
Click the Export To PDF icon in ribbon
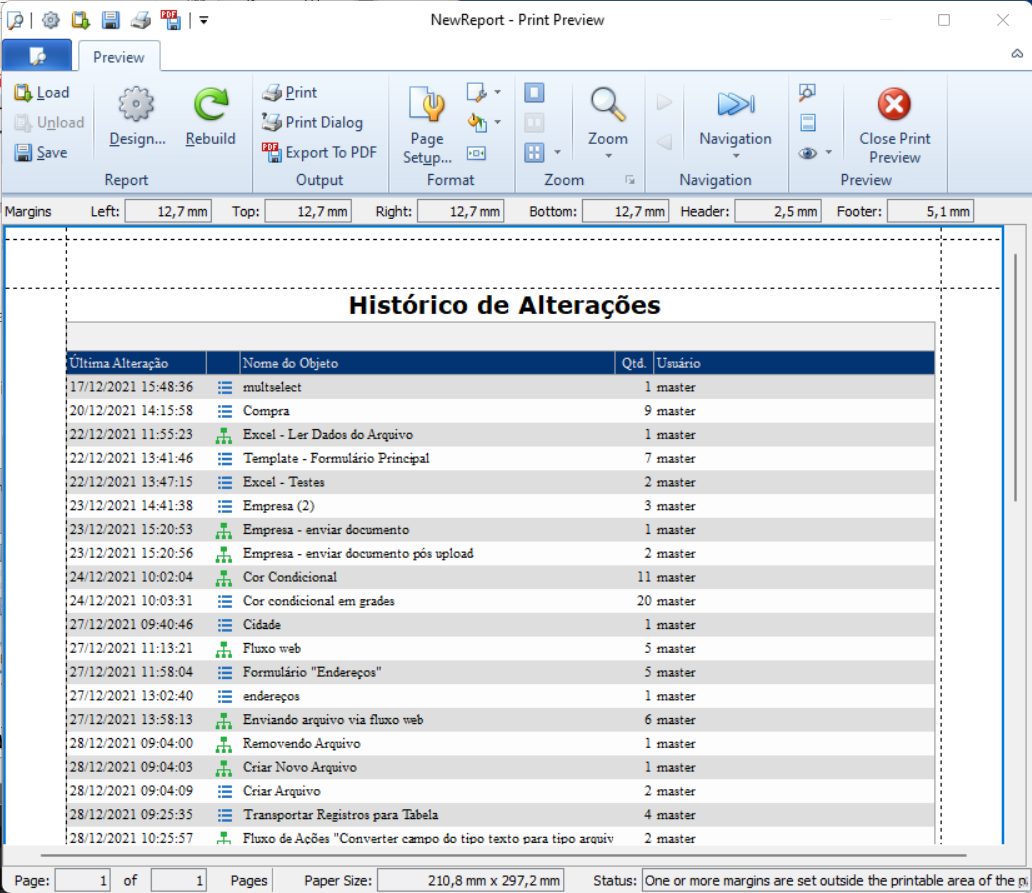(272, 153)
